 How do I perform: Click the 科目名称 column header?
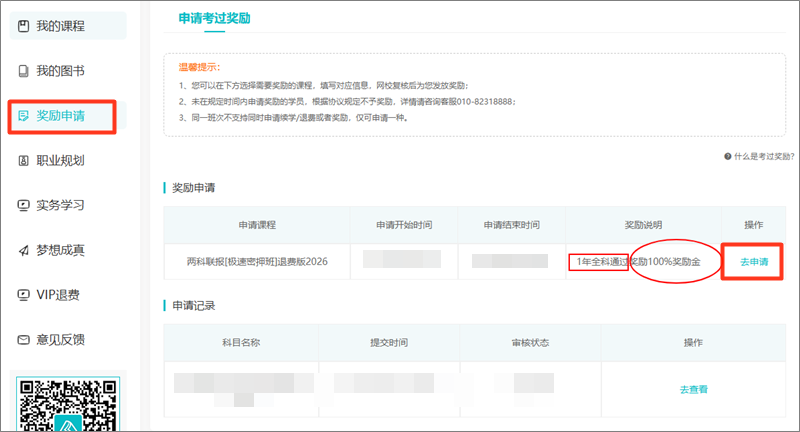click(x=241, y=343)
